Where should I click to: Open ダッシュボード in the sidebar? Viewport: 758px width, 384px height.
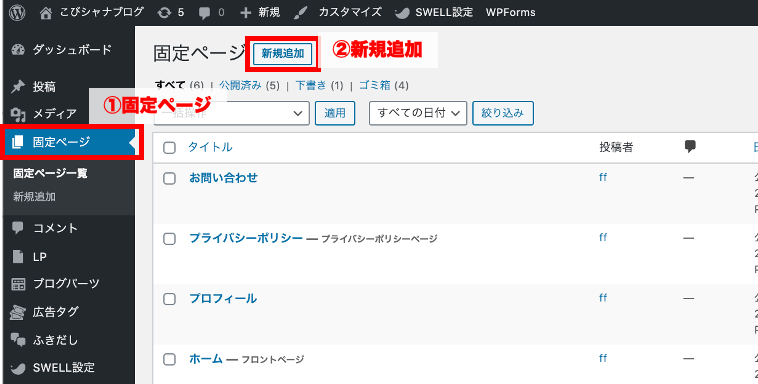(72, 50)
